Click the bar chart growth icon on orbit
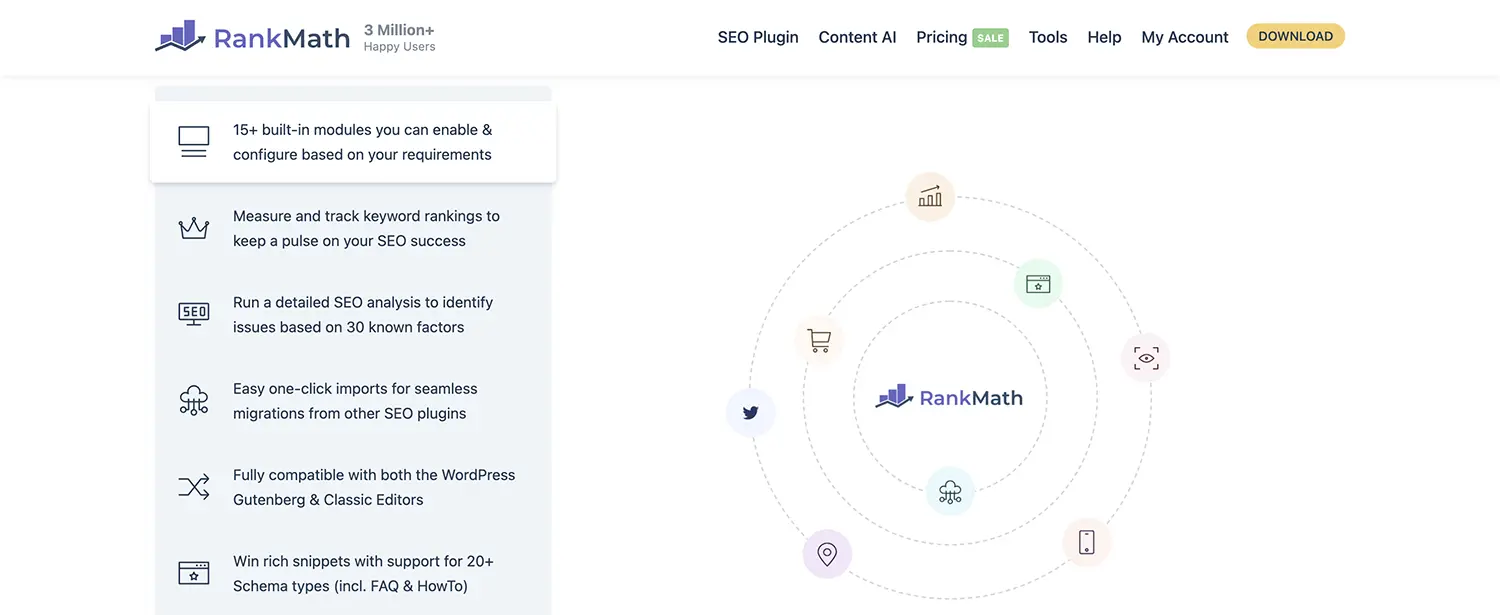The height and width of the screenshot is (615, 1500). click(930, 197)
